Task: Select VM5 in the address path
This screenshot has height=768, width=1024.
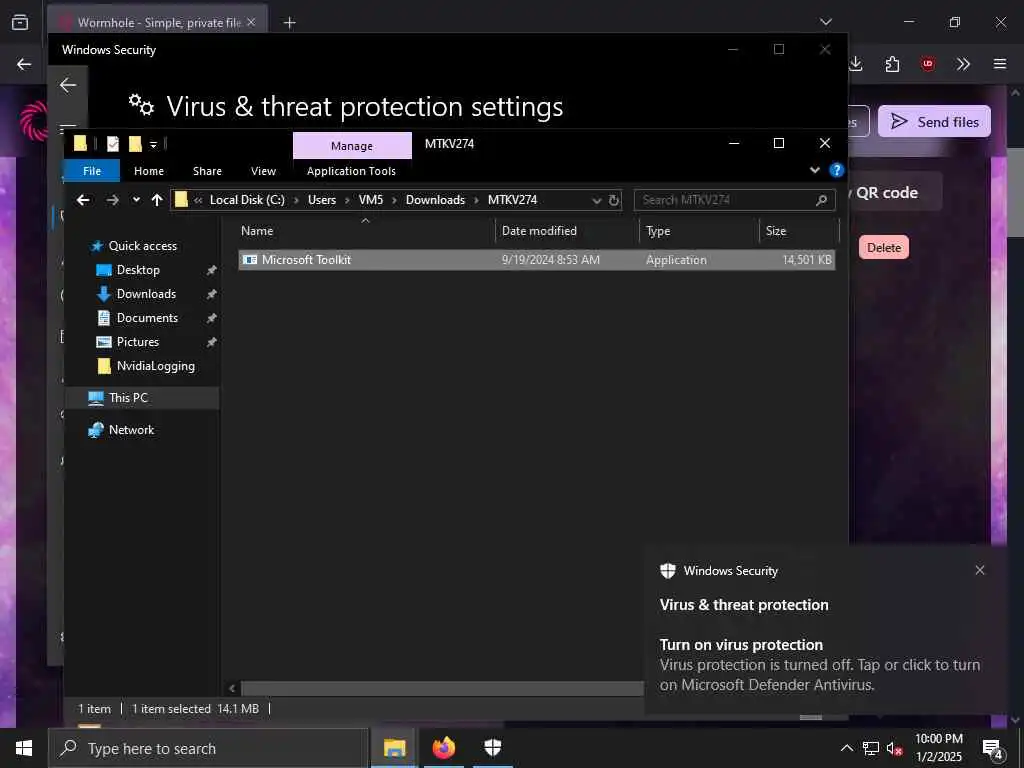Action: (370, 200)
